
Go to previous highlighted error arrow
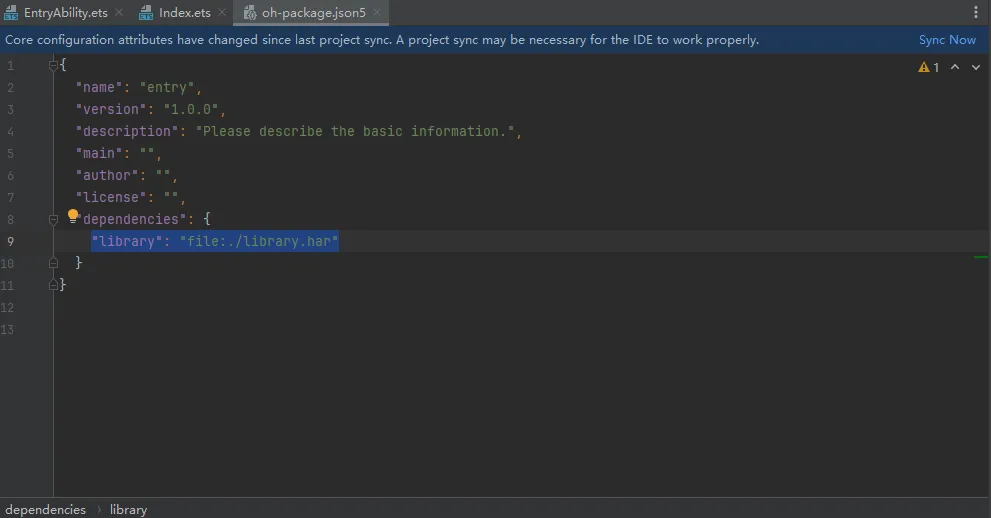coord(955,67)
